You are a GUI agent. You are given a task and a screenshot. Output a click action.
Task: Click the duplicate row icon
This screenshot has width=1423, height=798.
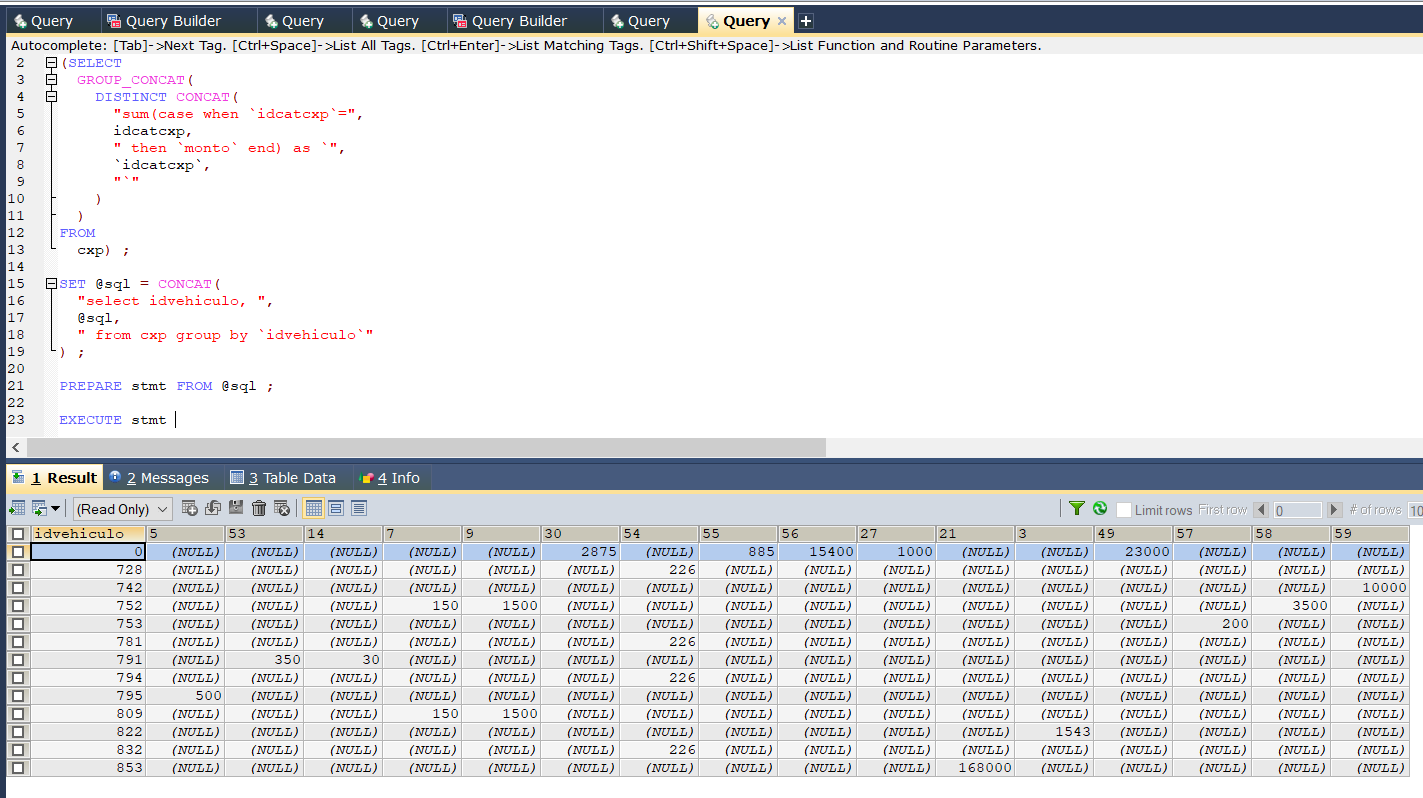[x=213, y=508]
